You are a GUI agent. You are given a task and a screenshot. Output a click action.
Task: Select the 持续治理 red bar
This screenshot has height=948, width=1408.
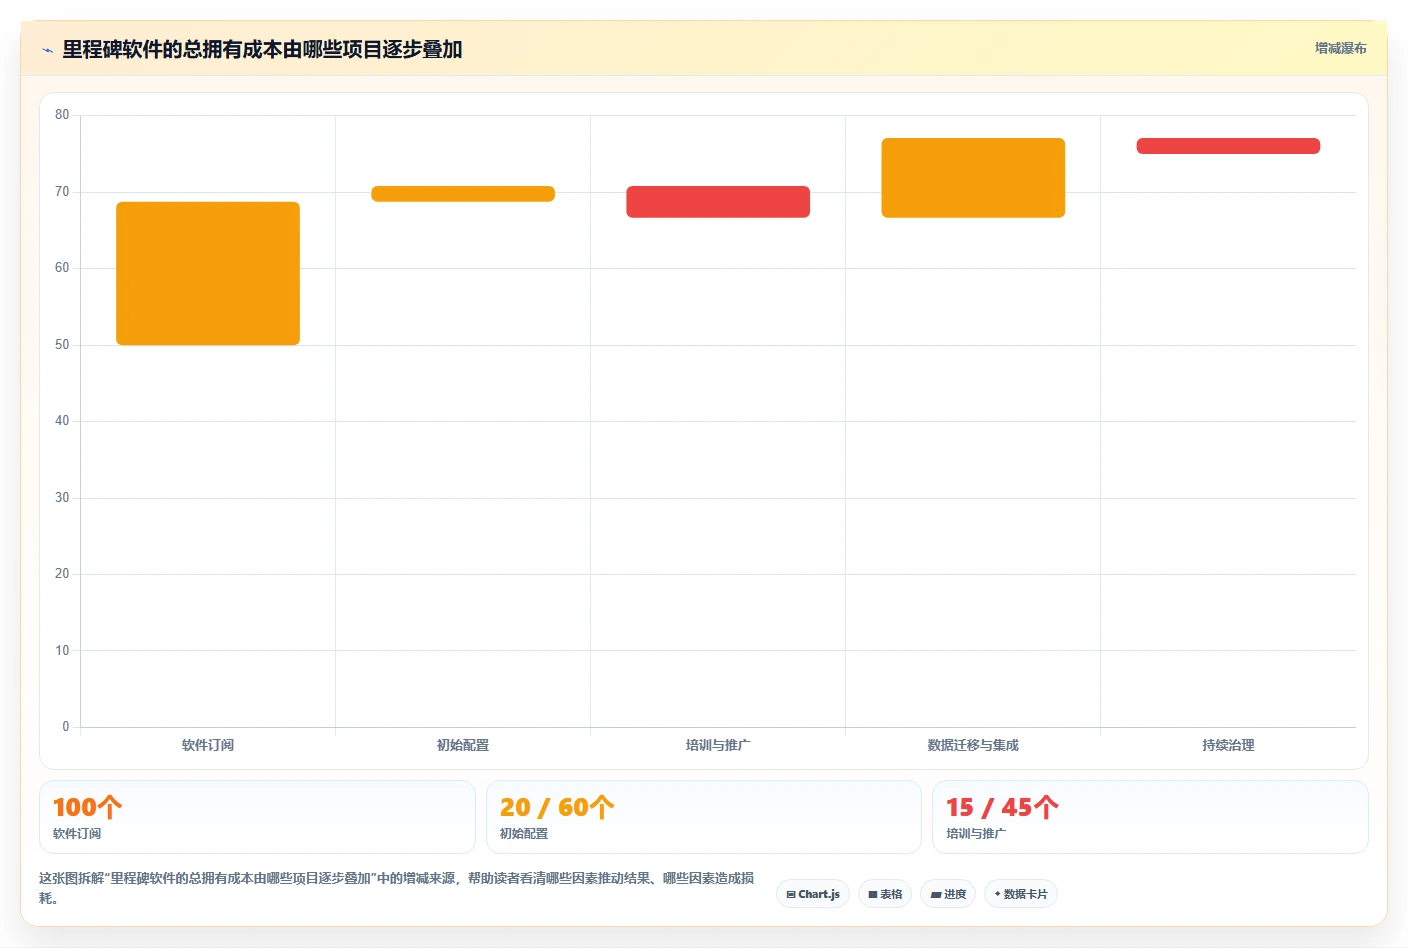tap(1228, 146)
